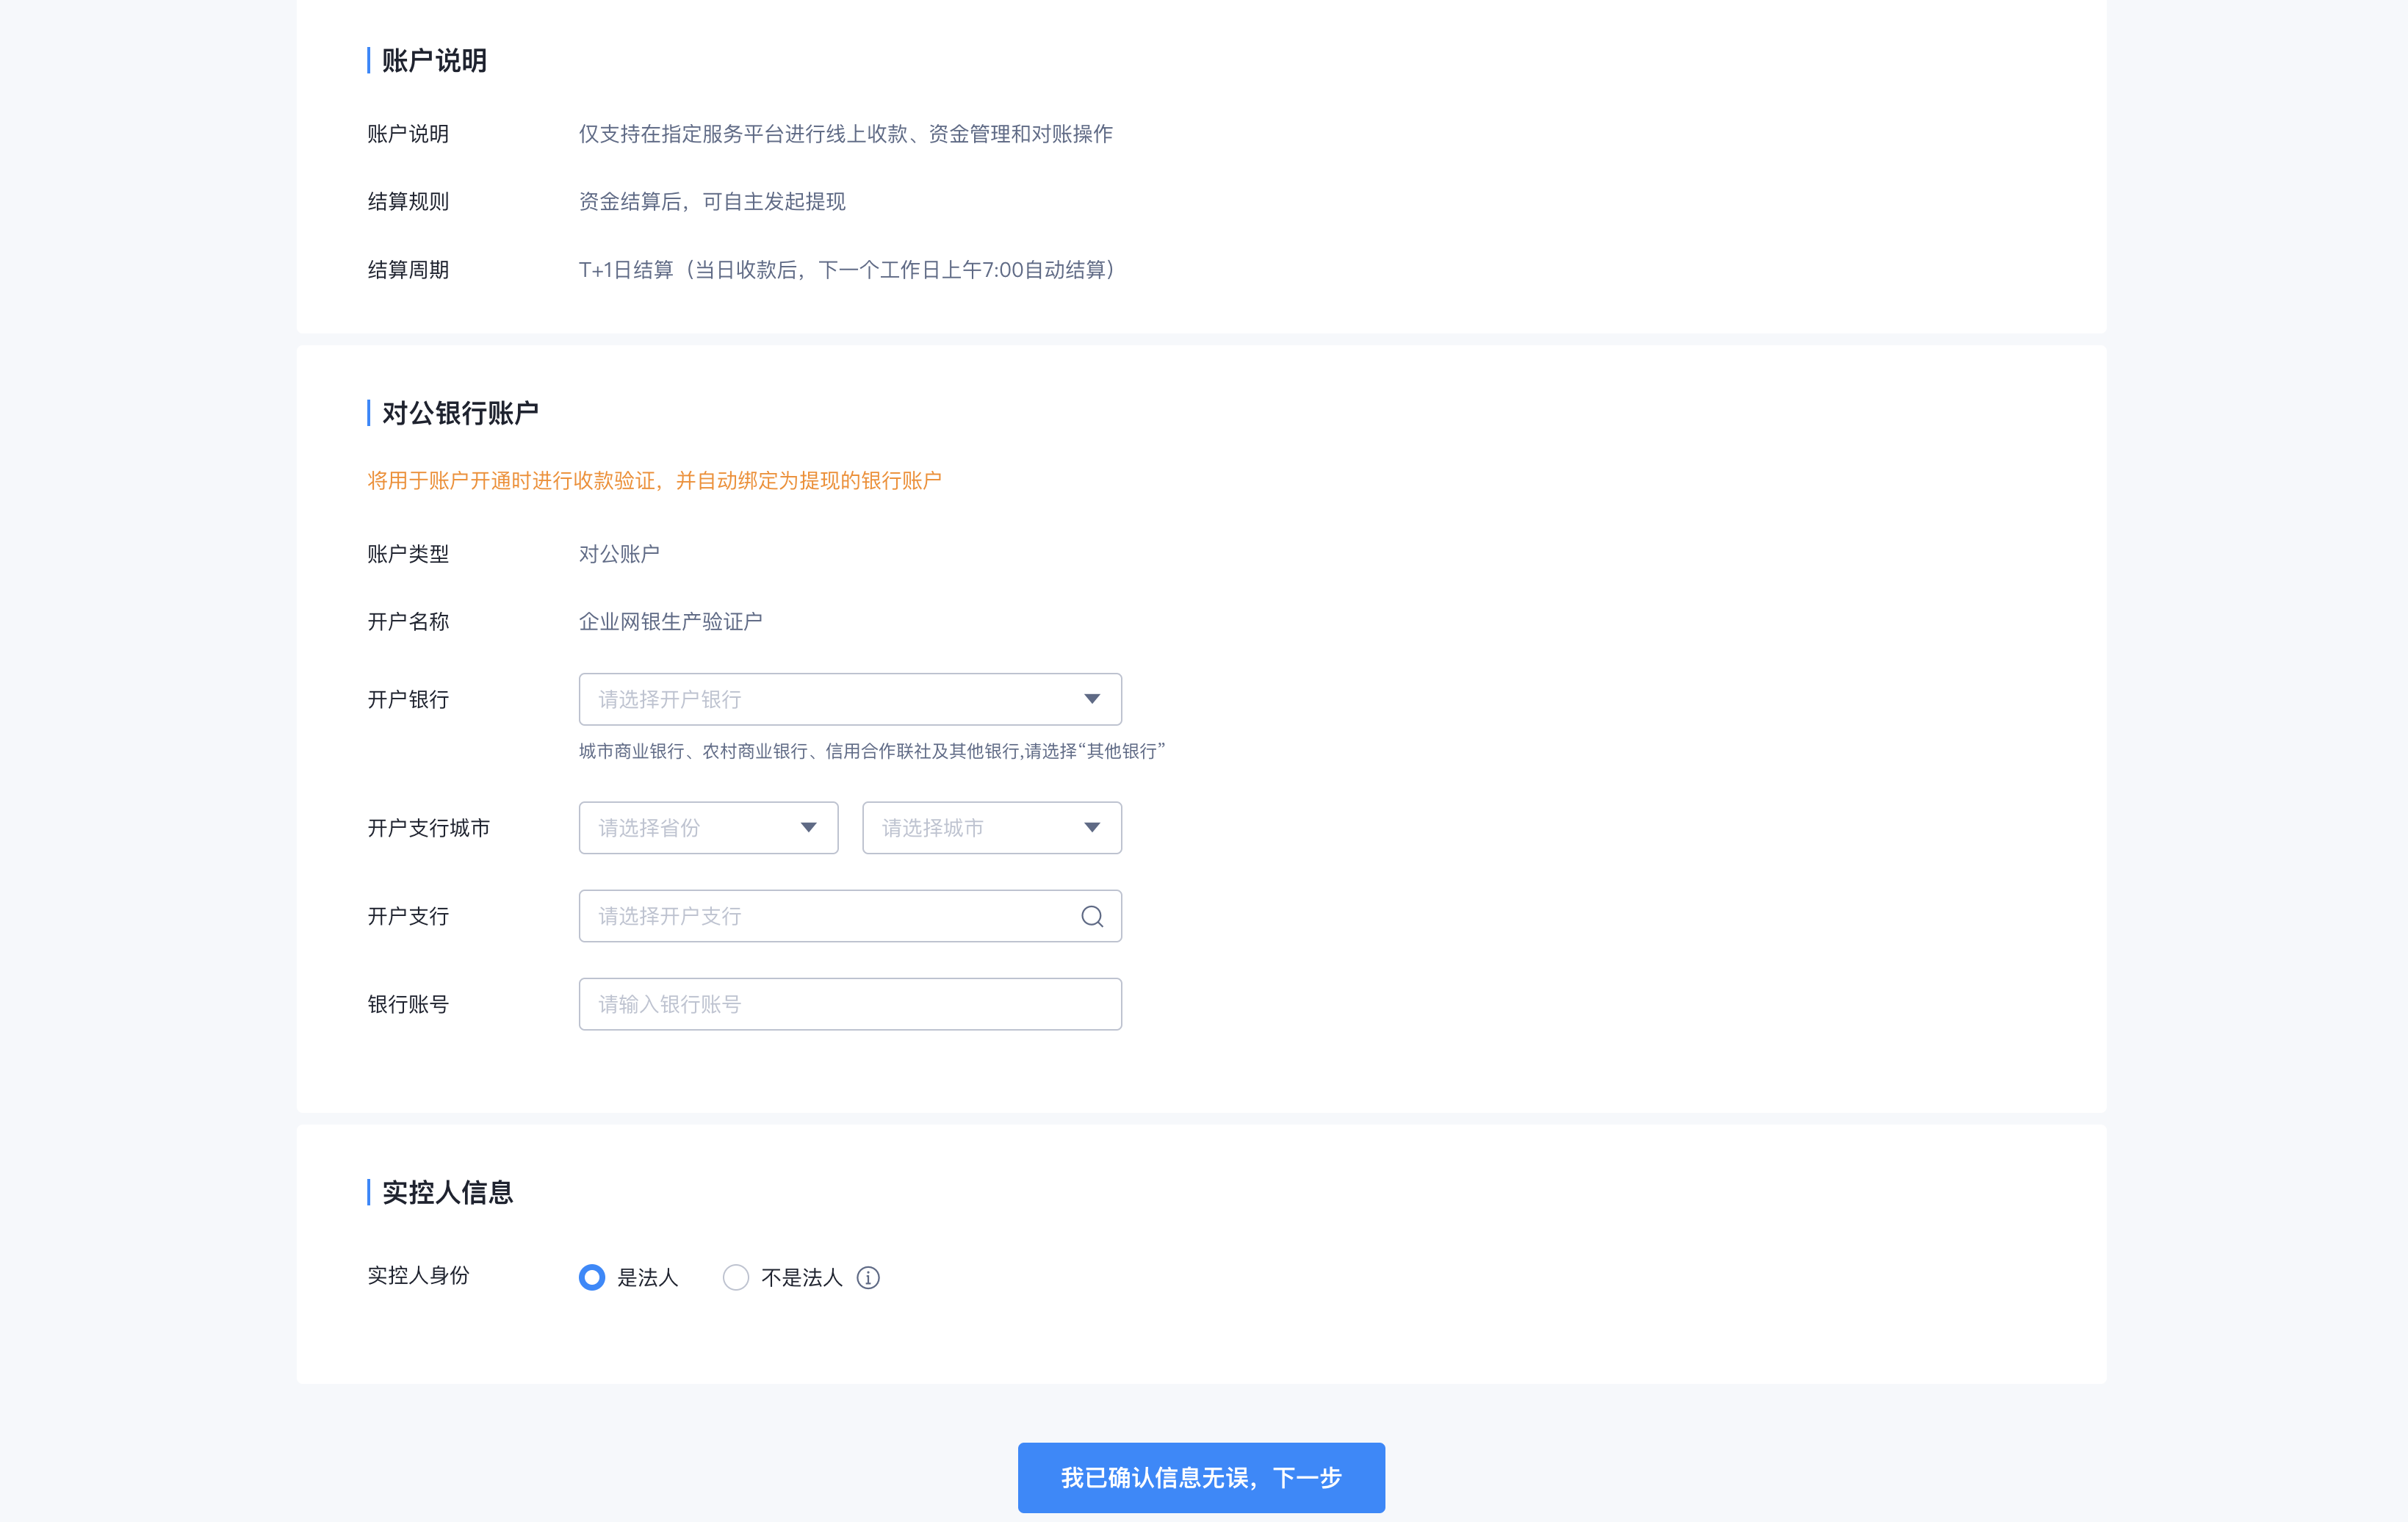Click the 对公银行账户 section heading

[x=460, y=413]
